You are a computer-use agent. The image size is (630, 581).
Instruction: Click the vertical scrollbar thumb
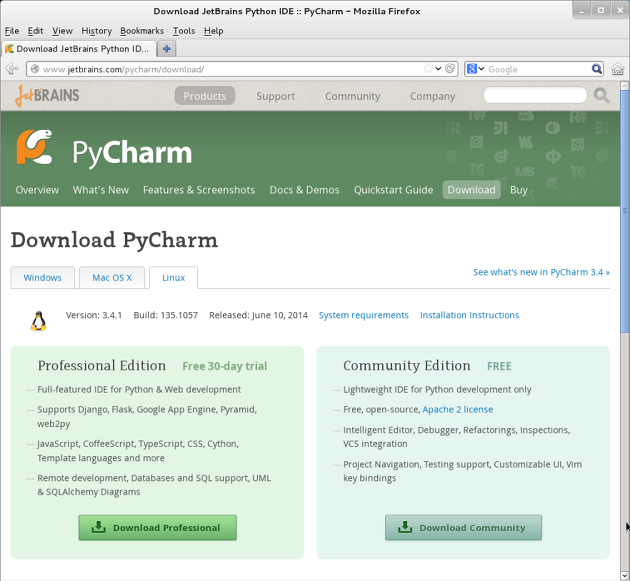[624, 211]
